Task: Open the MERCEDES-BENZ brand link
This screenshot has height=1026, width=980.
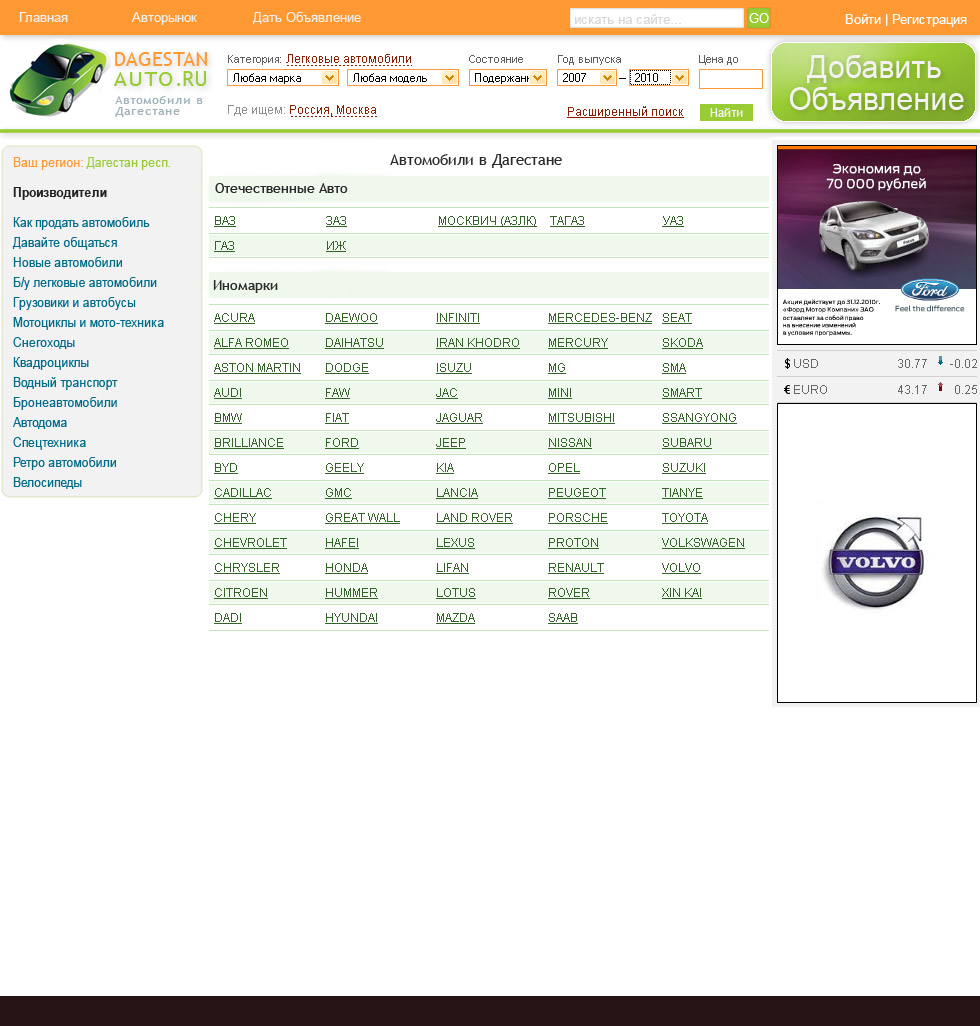Action: pyautogui.click(x=600, y=318)
